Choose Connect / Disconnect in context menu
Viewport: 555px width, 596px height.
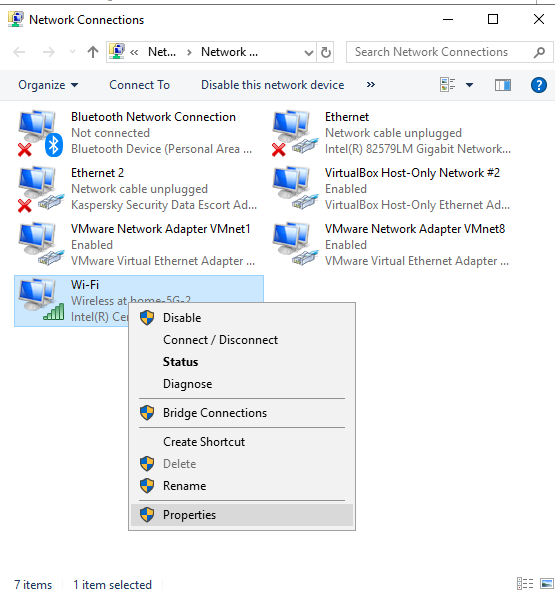pyautogui.click(x=242, y=340)
